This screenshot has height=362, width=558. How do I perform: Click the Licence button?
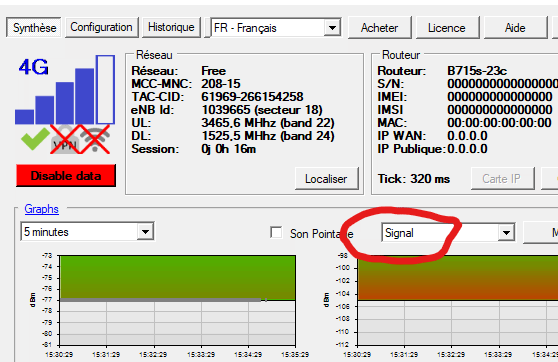[446, 27]
